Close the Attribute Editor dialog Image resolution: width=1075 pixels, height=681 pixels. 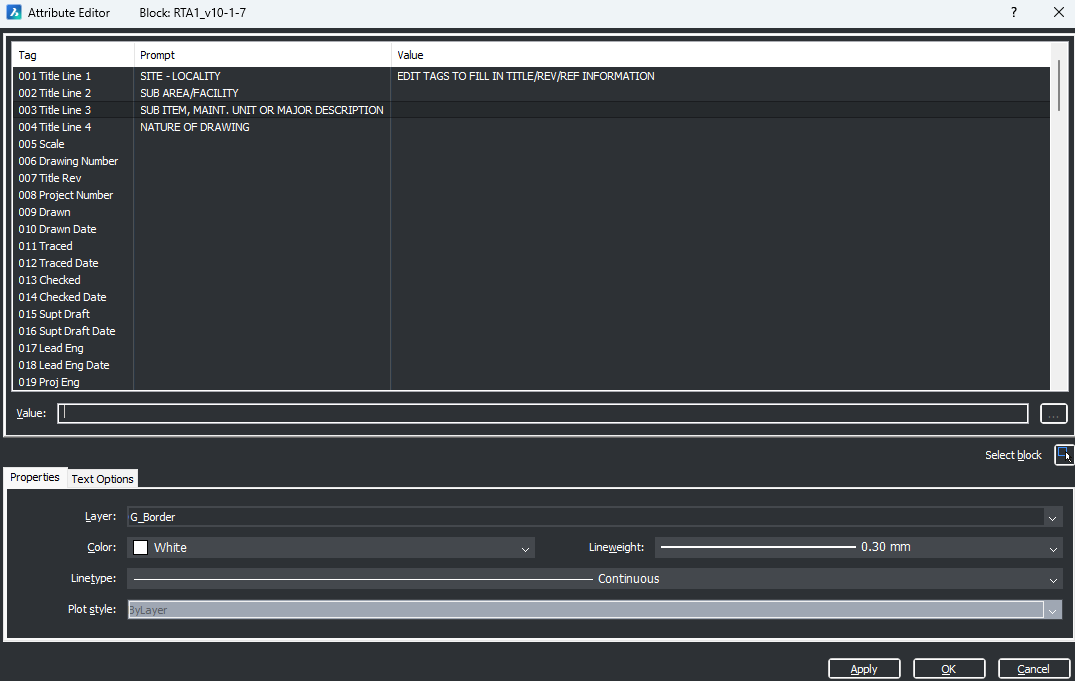click(1059, 13)
